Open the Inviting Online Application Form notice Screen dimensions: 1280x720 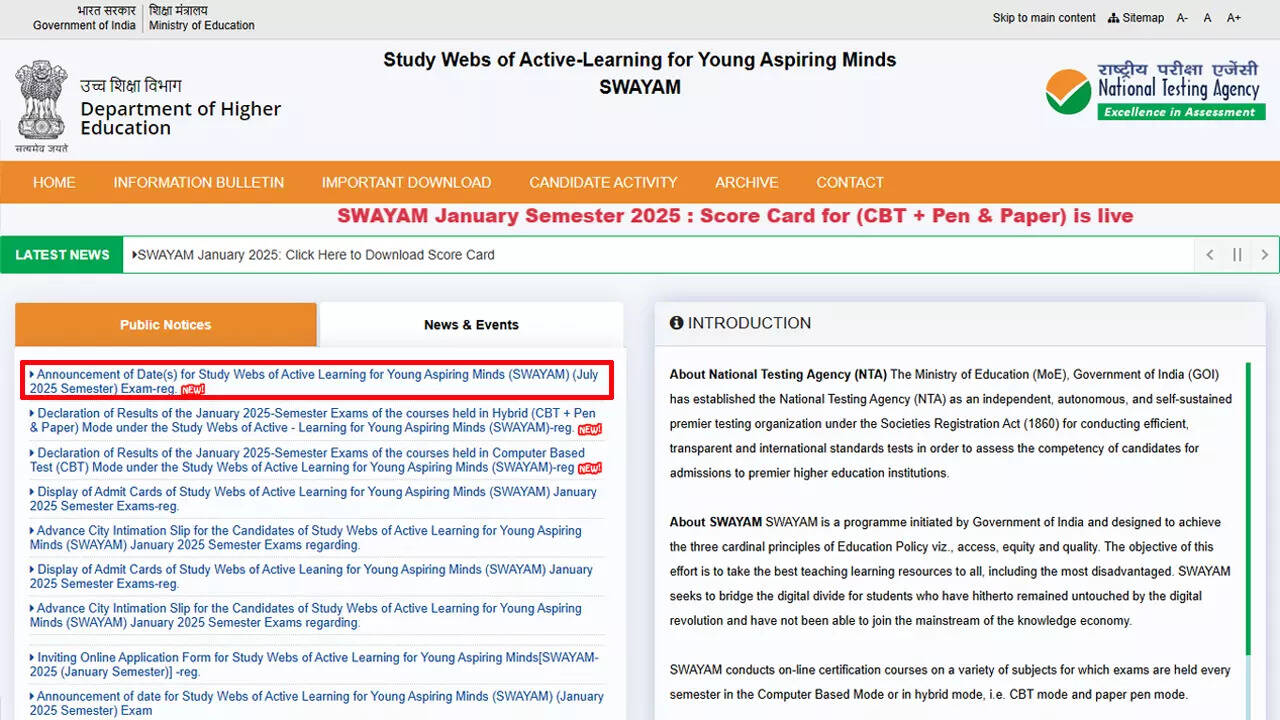(x=314, y=665)
